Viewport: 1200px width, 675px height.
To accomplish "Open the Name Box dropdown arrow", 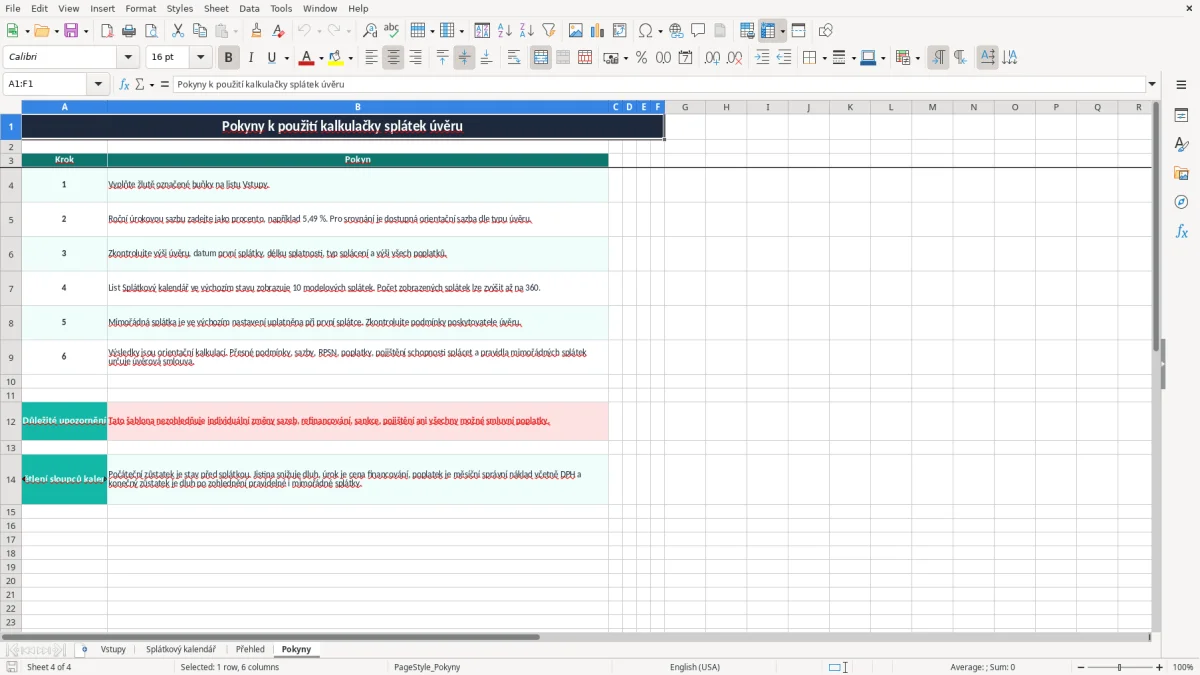I will click(x=99, y=84).
